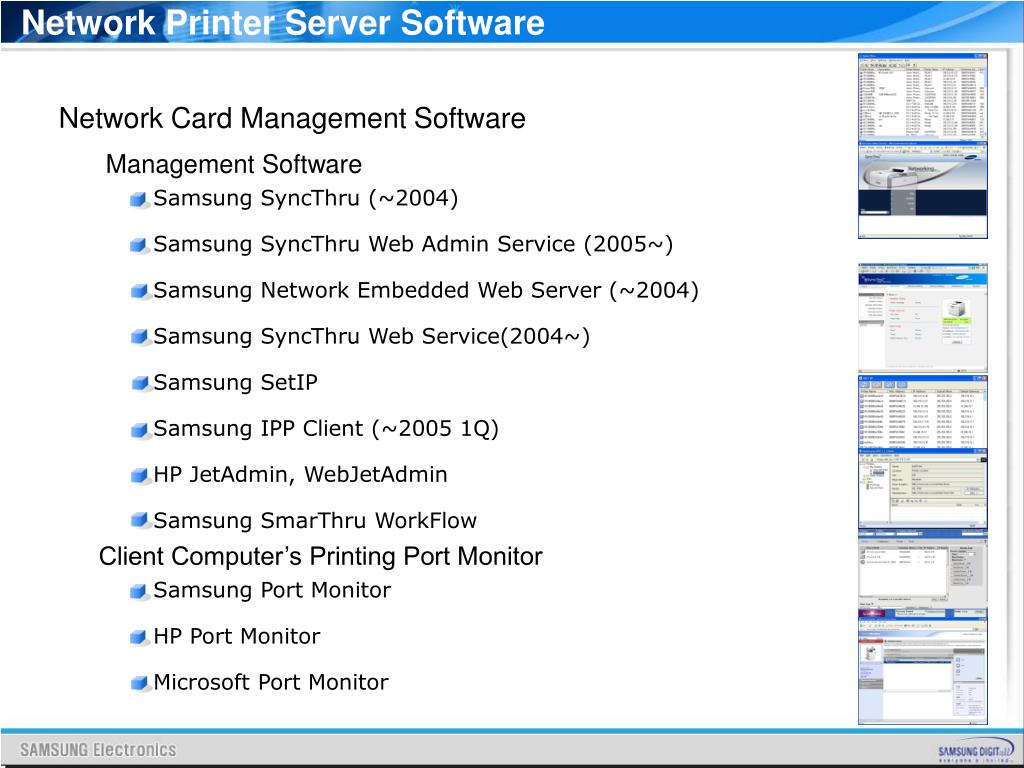
Task: Open the embedded web server screenshot with green status
Action: (923, 318)
